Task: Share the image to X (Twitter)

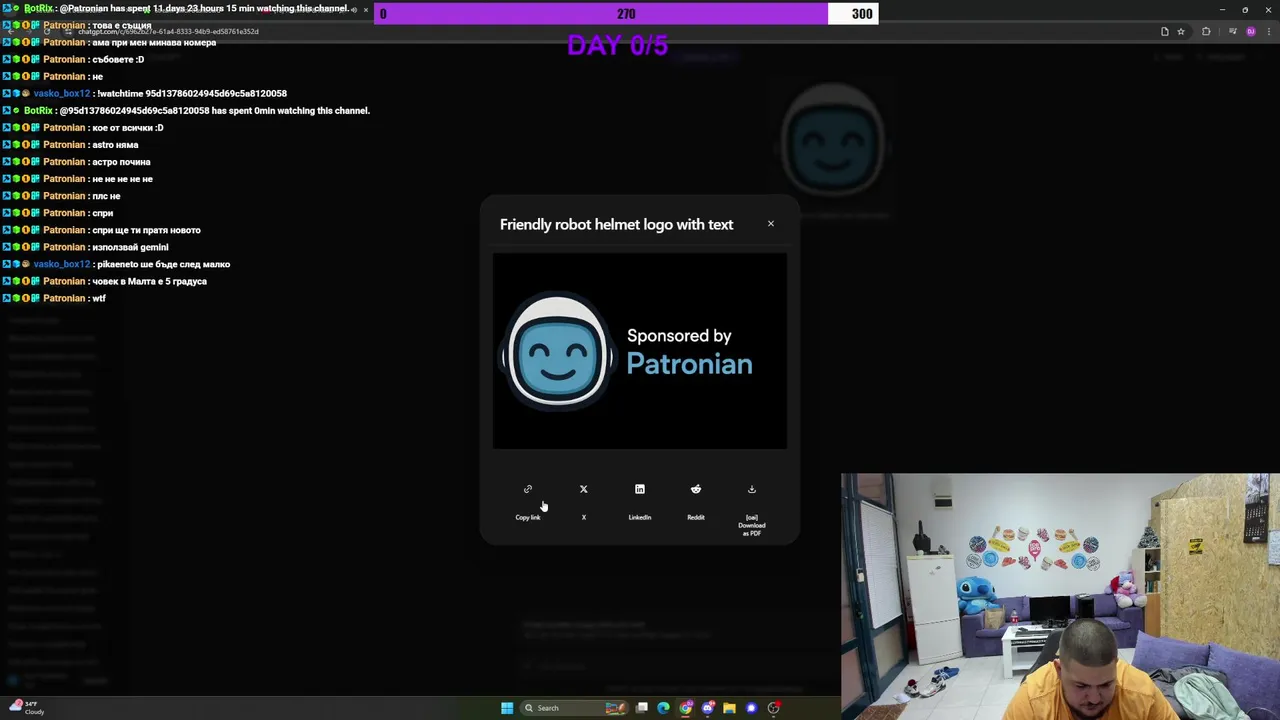Action: 584,501
